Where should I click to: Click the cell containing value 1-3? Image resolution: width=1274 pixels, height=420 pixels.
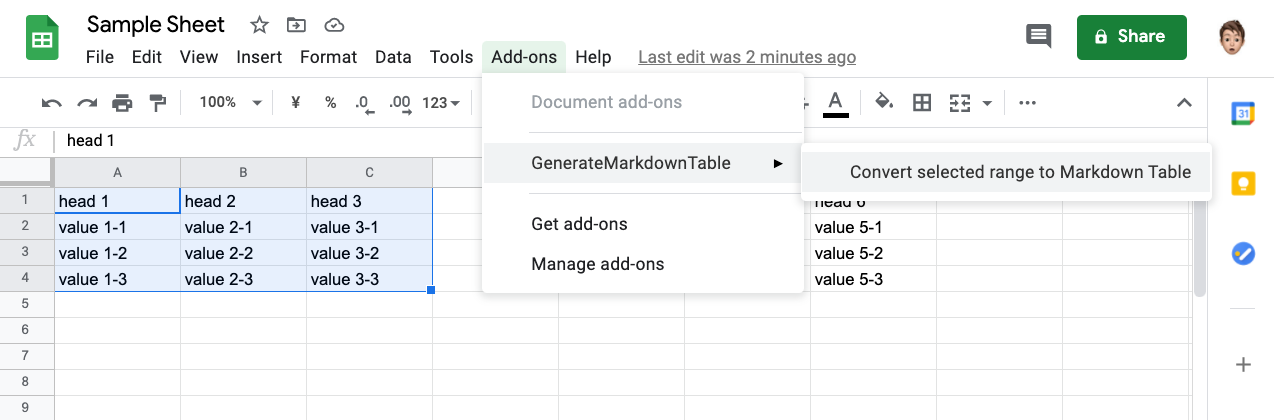pos(118,279)
